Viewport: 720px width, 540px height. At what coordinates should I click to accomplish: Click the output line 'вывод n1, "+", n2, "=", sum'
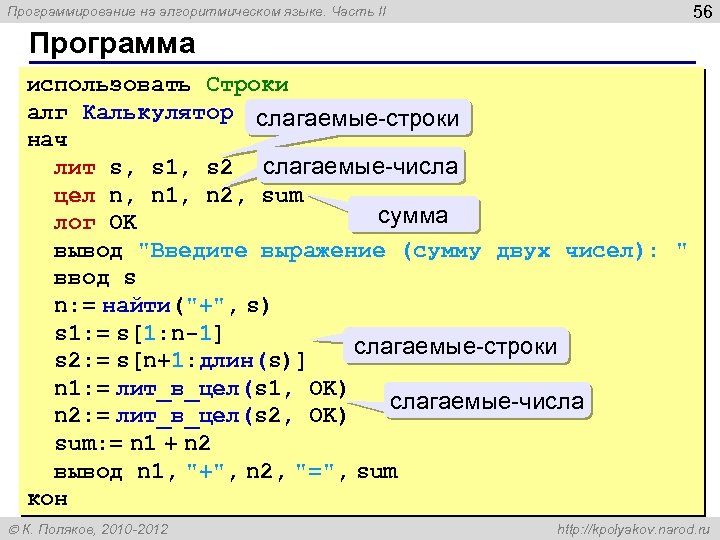click(x=225, y=472)
